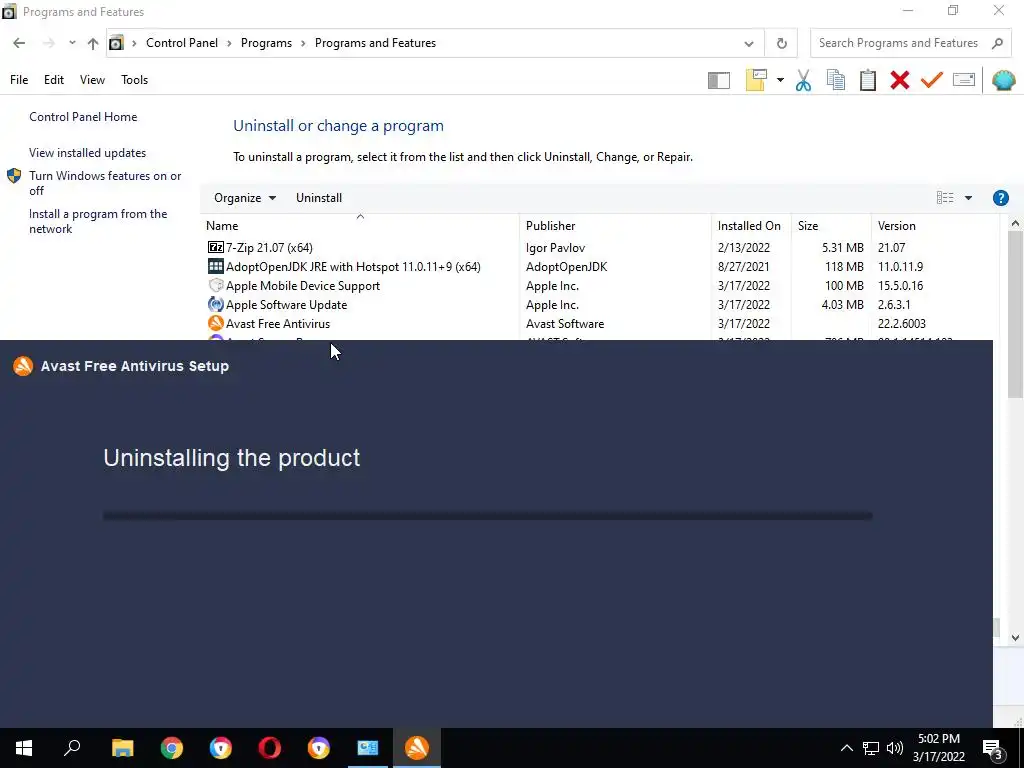Open the recent locations dropdown arrow
The width and height of the screenshot is (1024, 768).
72,43
